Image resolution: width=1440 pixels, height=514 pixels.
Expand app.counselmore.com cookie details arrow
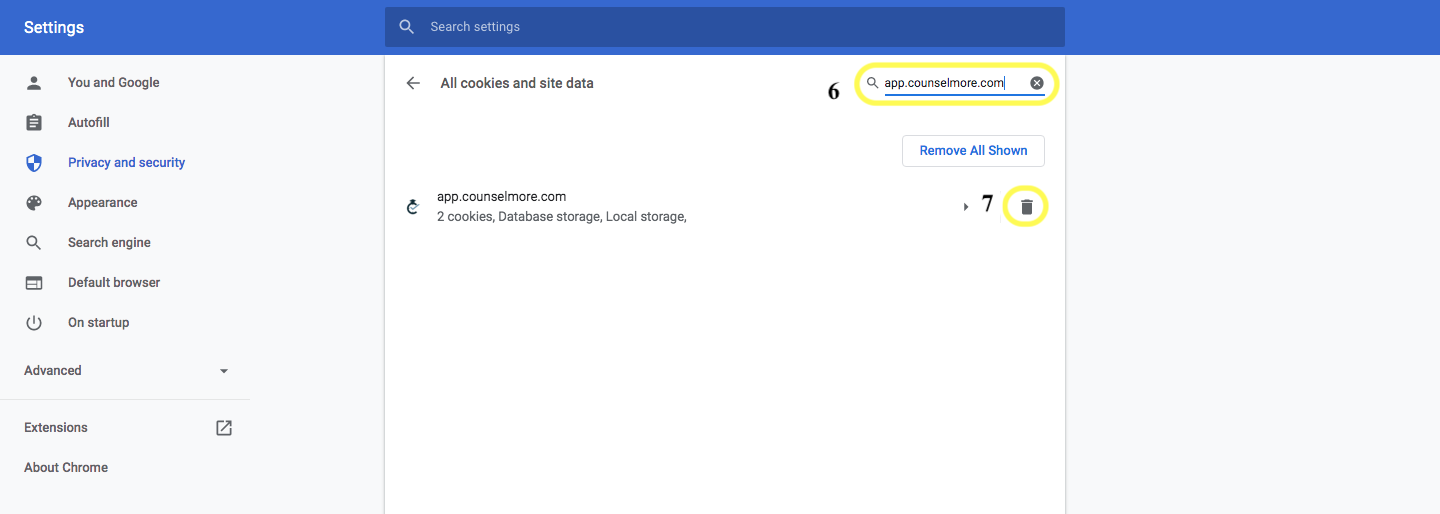tap(966, 207)
